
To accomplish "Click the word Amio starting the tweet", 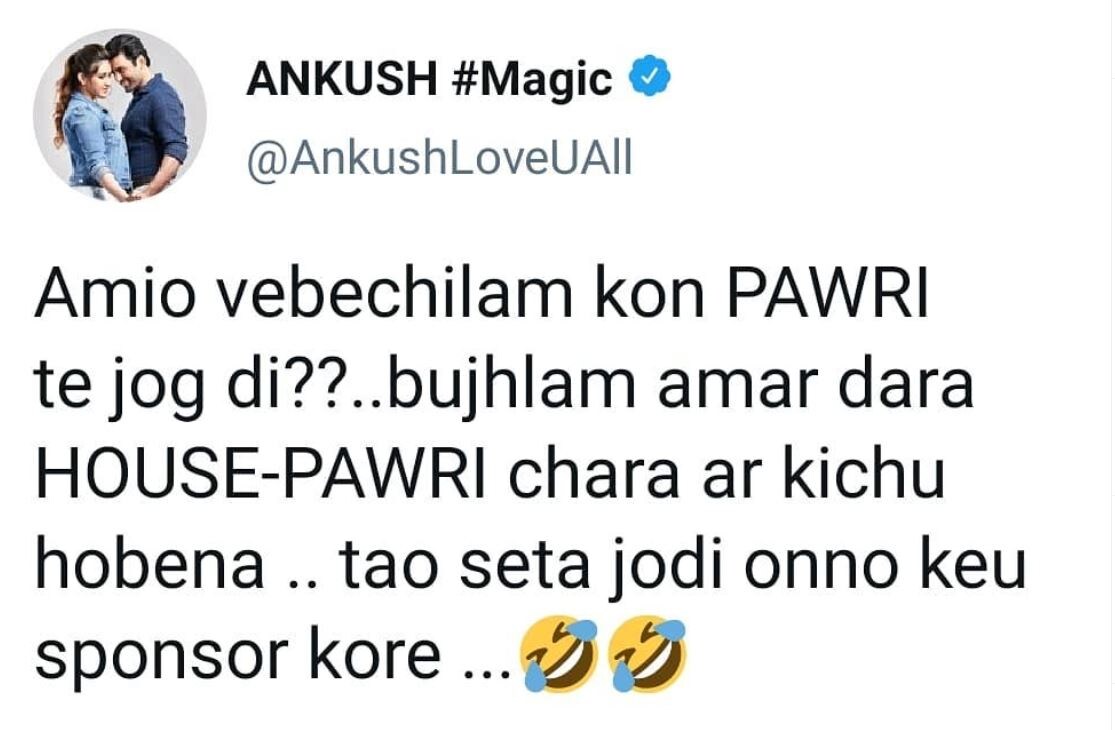I will (114, 292).
